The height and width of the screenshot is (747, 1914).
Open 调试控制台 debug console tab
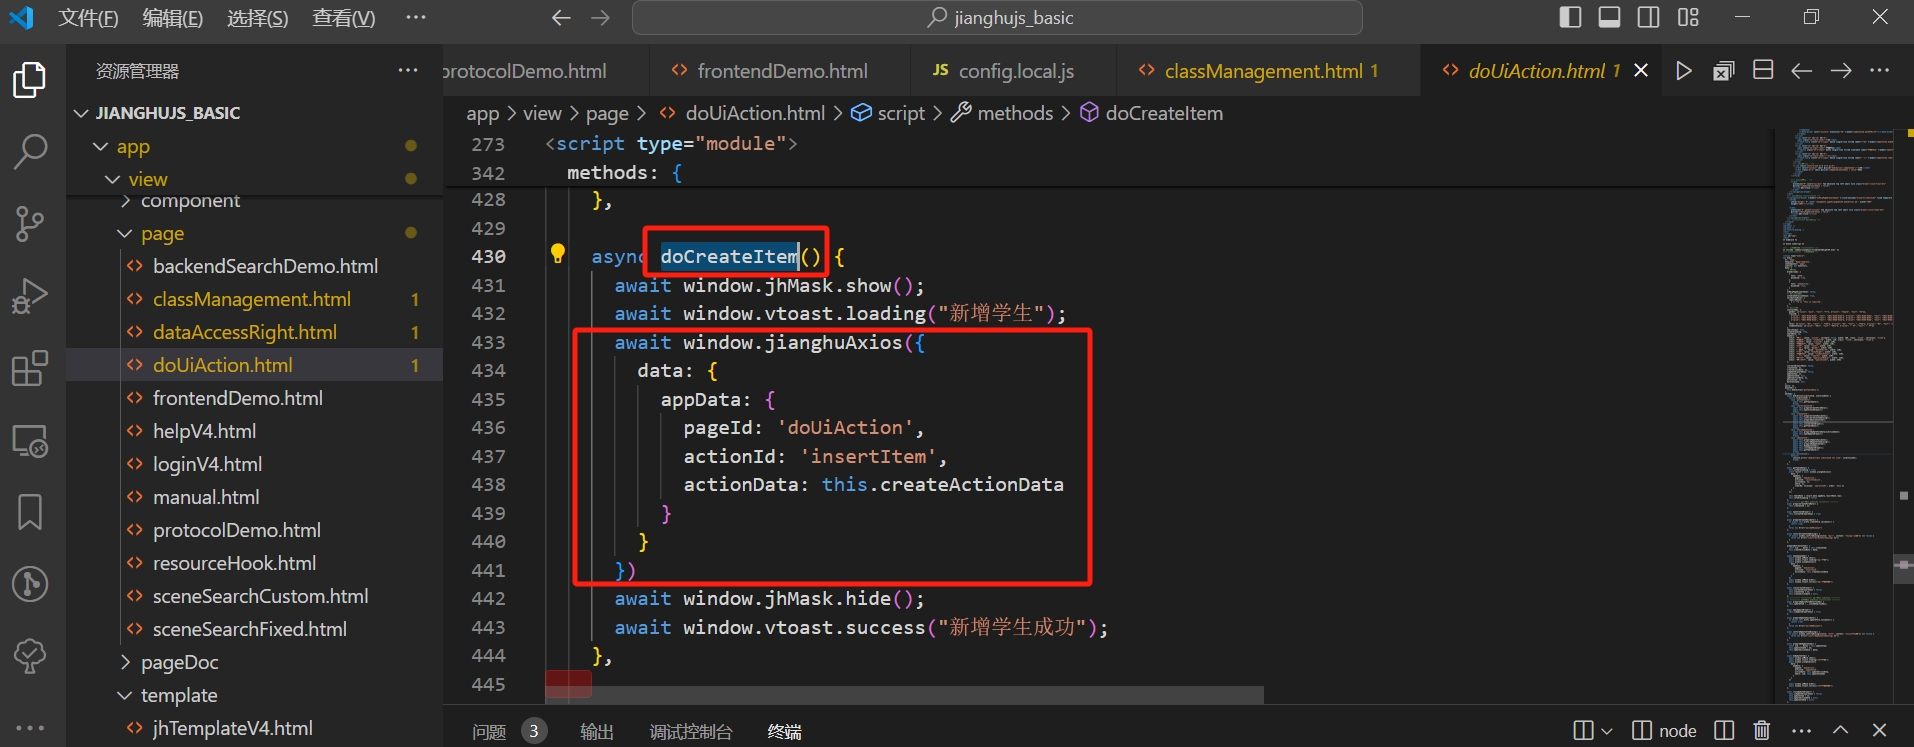click(691, 732)
